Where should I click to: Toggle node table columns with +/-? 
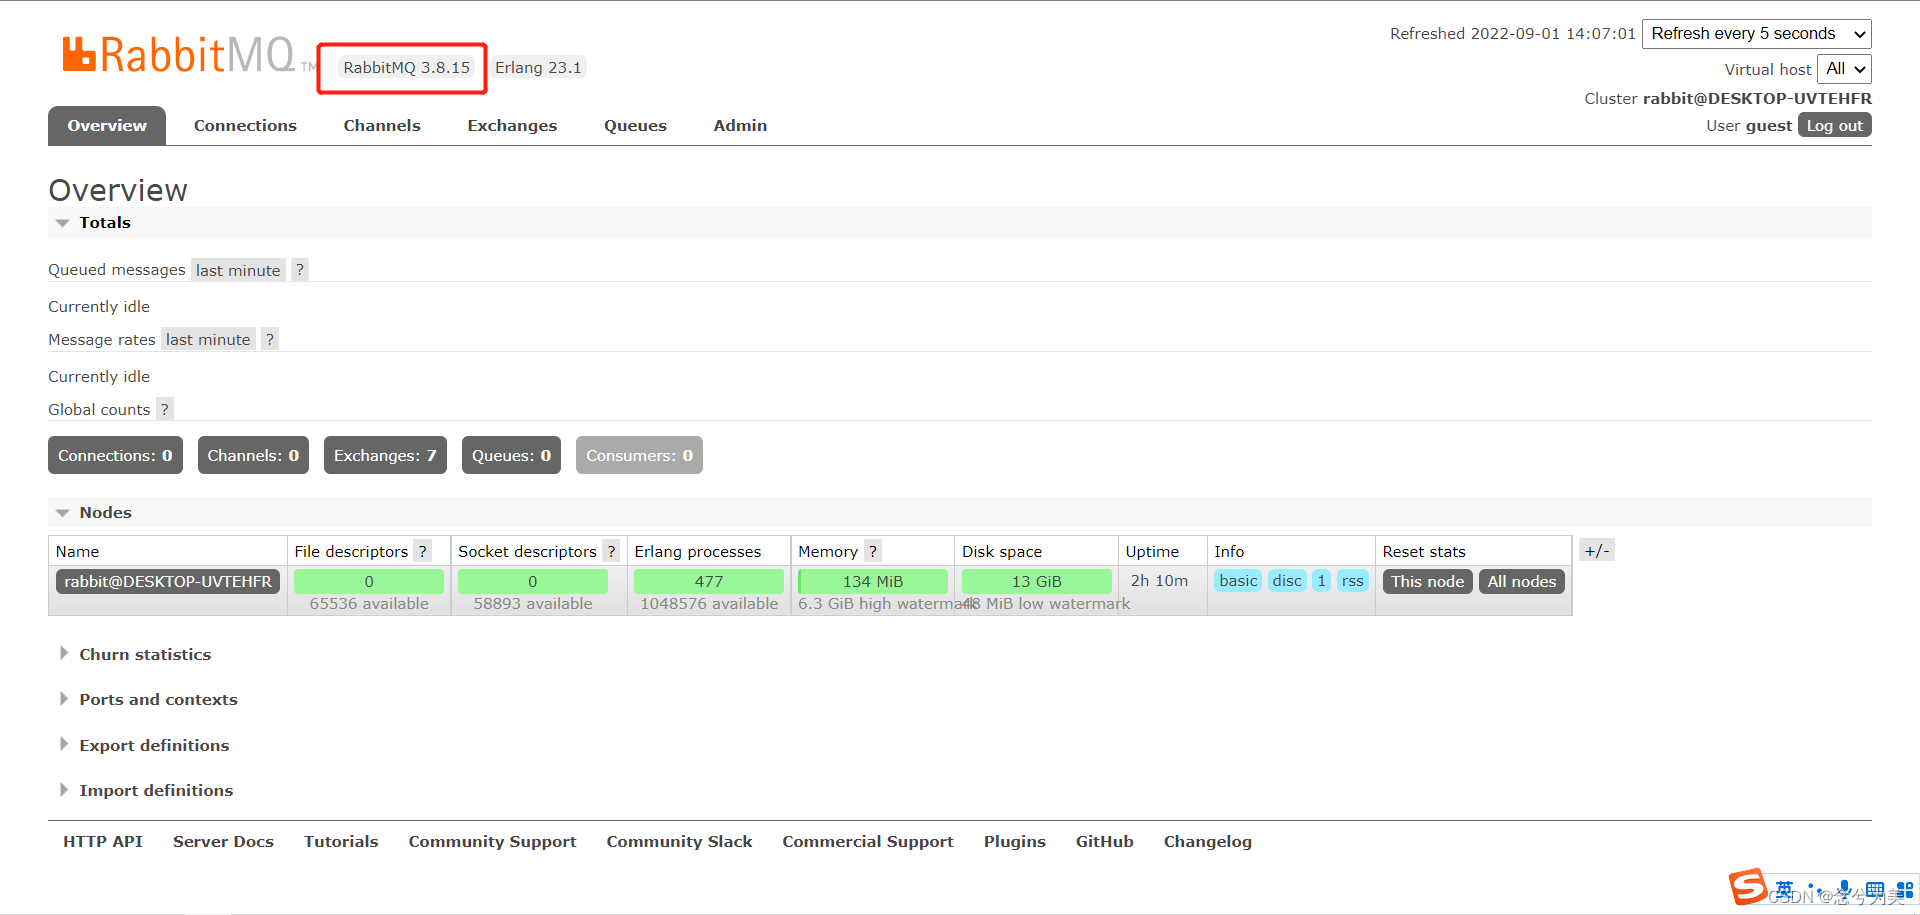click(x=1597, y=551)
